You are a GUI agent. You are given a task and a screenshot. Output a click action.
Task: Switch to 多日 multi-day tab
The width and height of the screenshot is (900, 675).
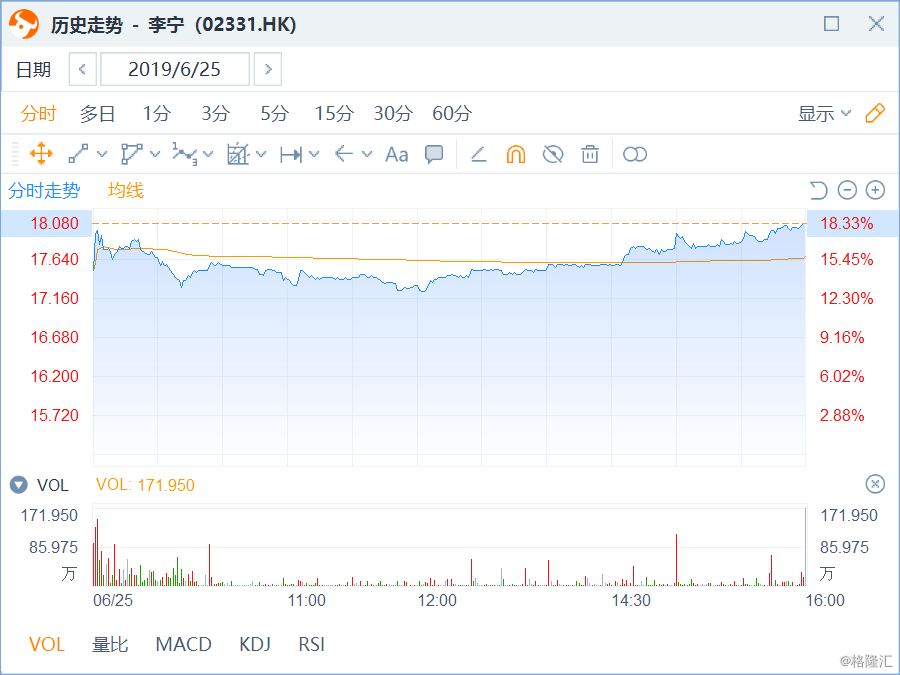(97, 113)
